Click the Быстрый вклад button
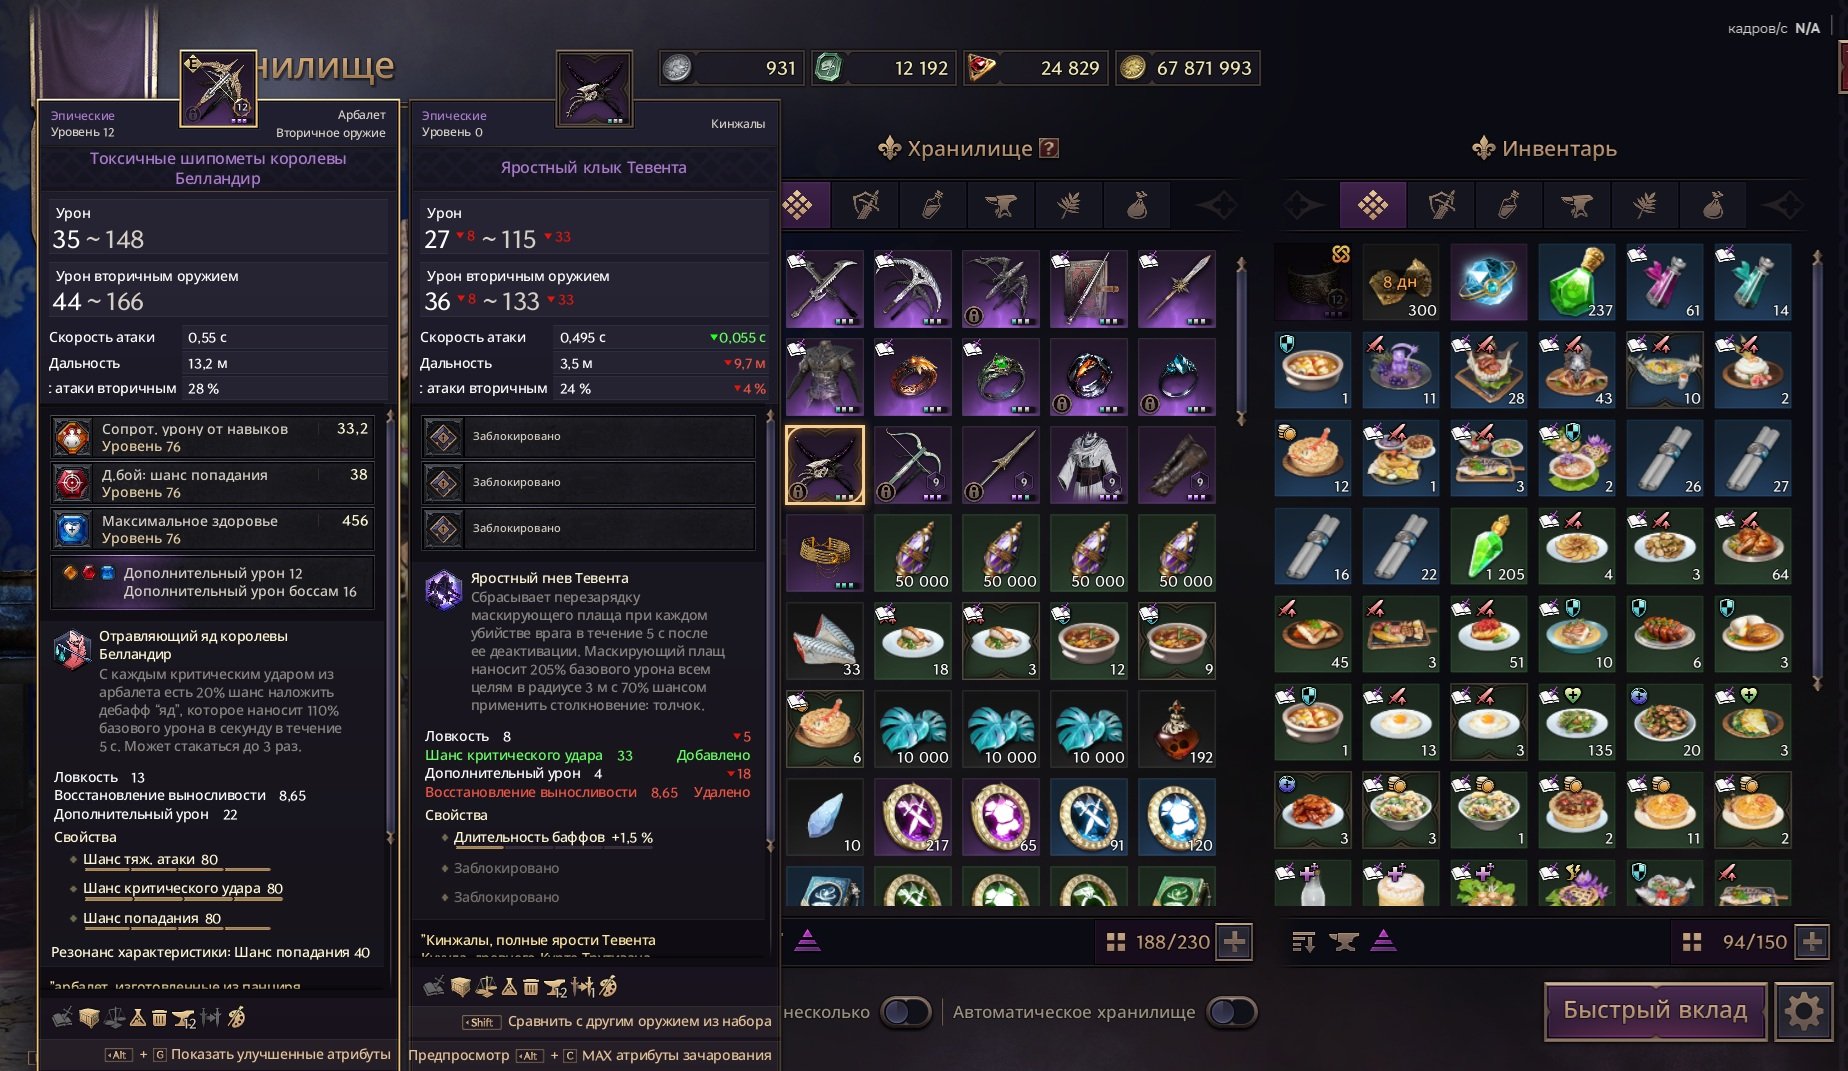This screenshot has width=1848, height=1071. (x=1655, y=1011)
